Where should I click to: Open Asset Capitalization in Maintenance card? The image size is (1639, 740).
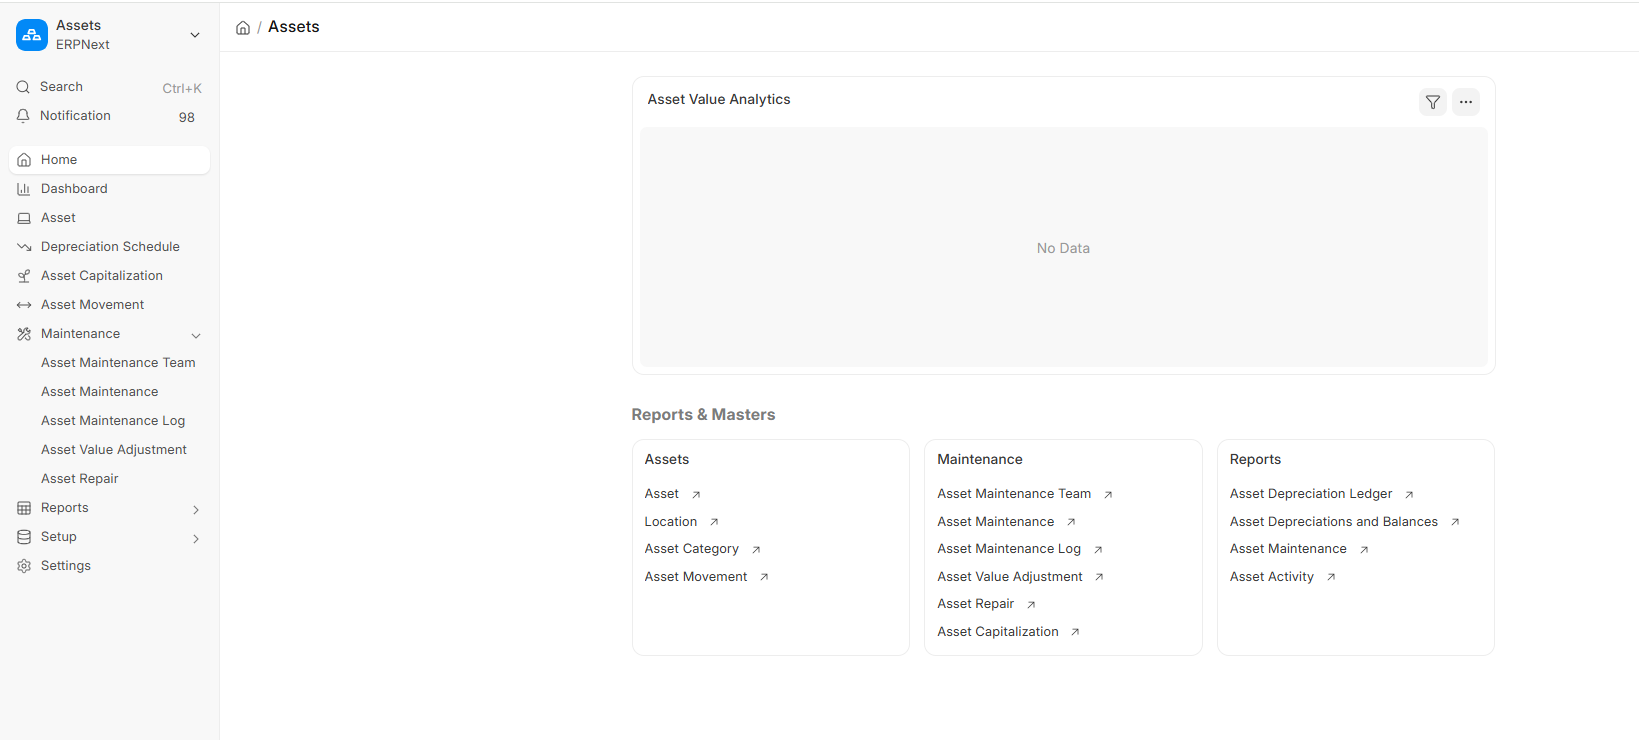[x=998, y=632]
